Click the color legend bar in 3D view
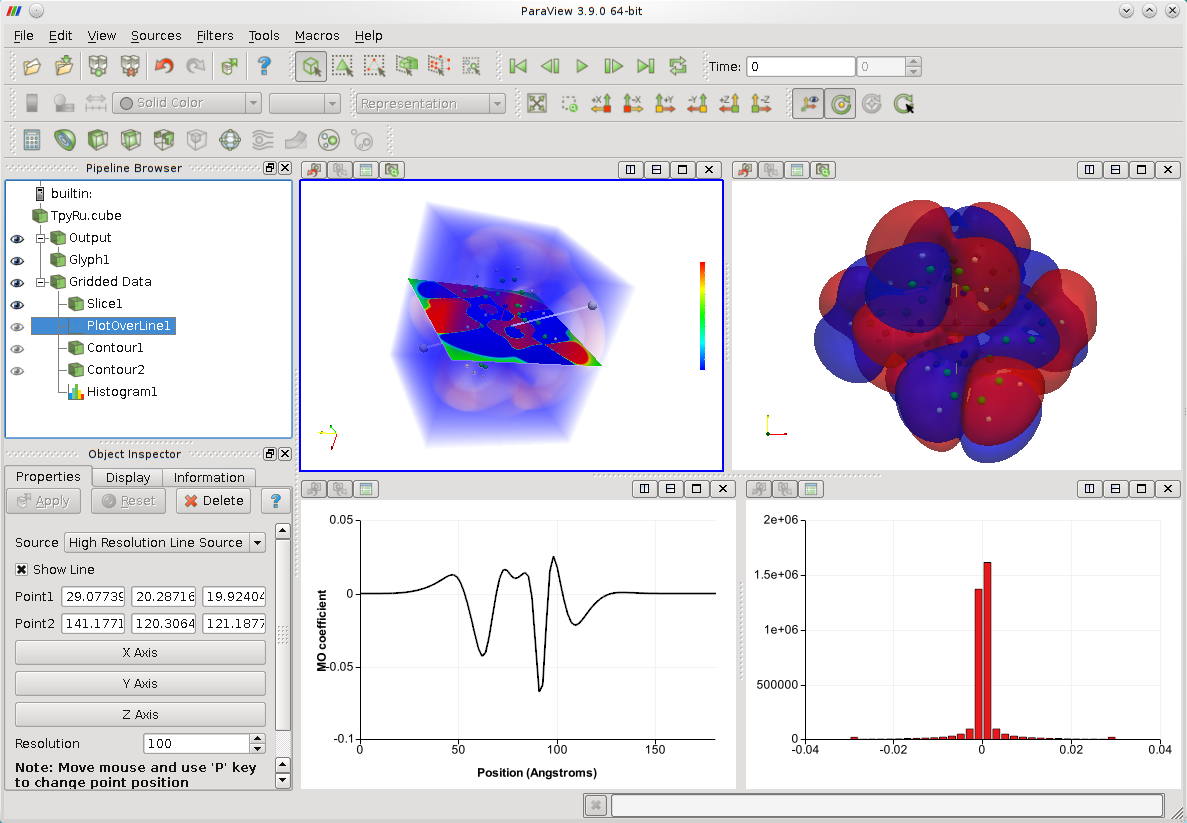Screen dimensions: 1187x823 [702, 316]
